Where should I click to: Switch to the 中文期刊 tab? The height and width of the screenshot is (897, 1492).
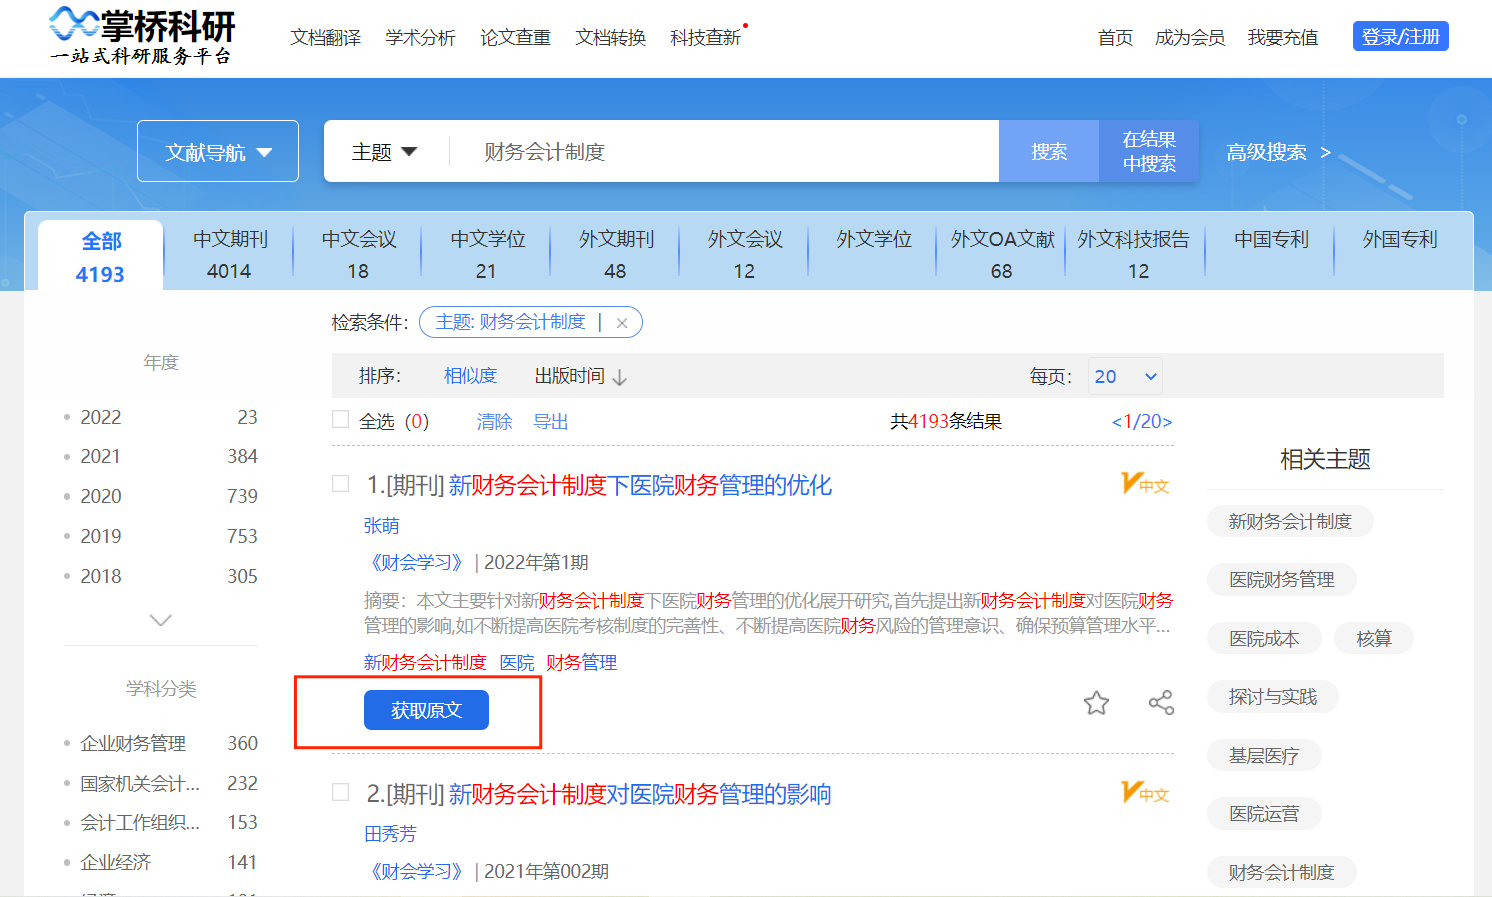[229, 254]
